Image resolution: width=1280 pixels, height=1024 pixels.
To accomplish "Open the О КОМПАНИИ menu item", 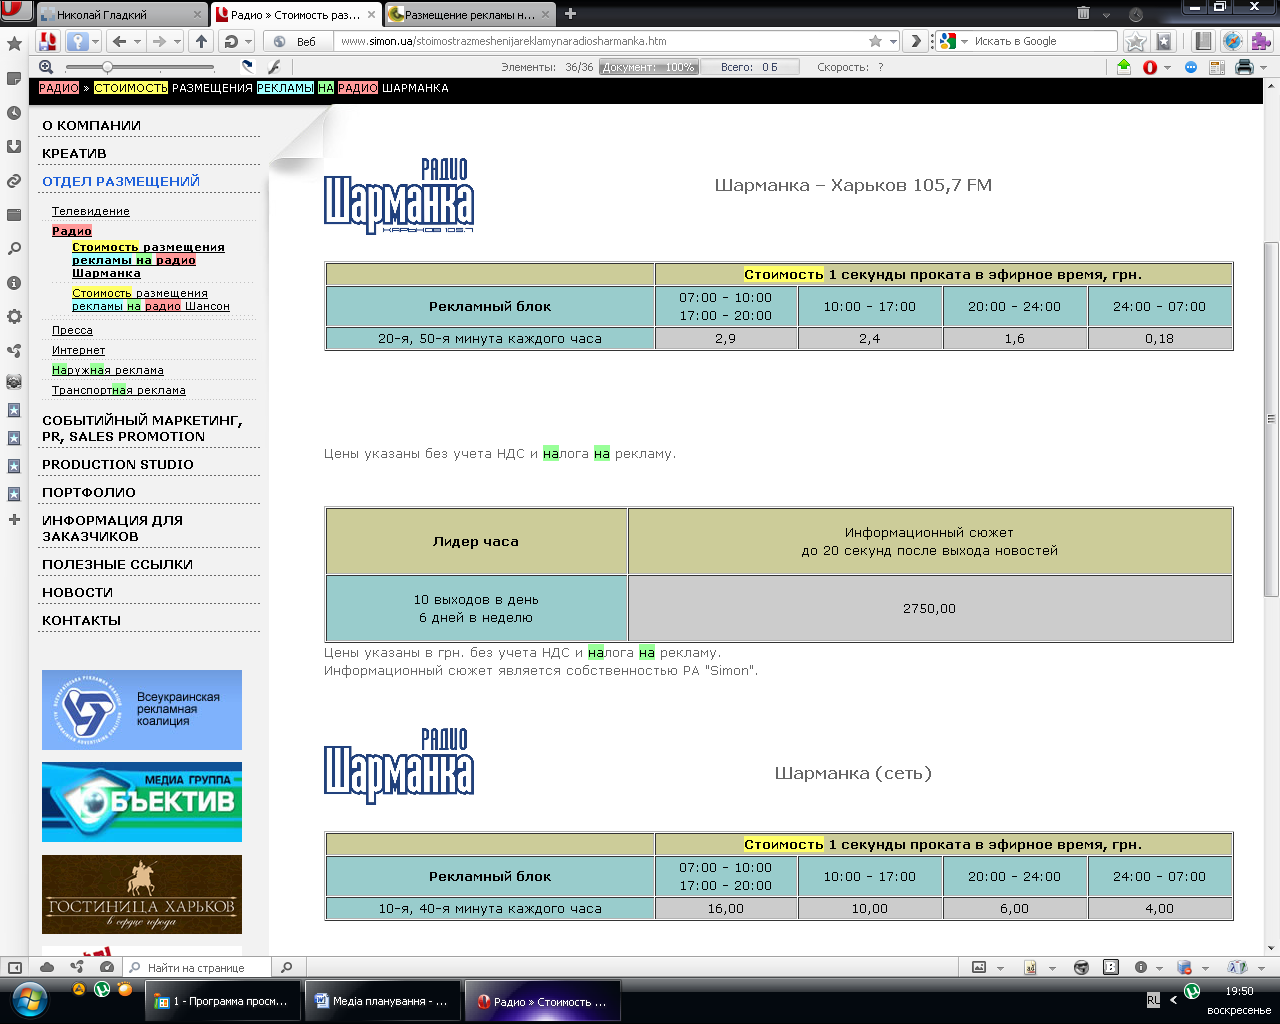I will click(91, 125).
